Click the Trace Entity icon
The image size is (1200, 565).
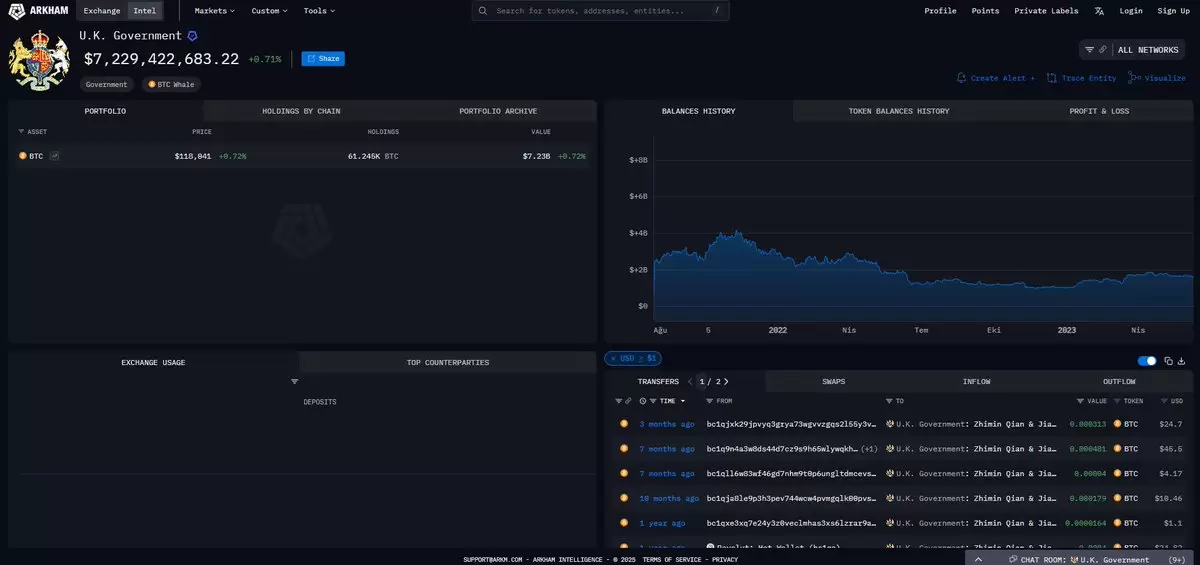1052,78
